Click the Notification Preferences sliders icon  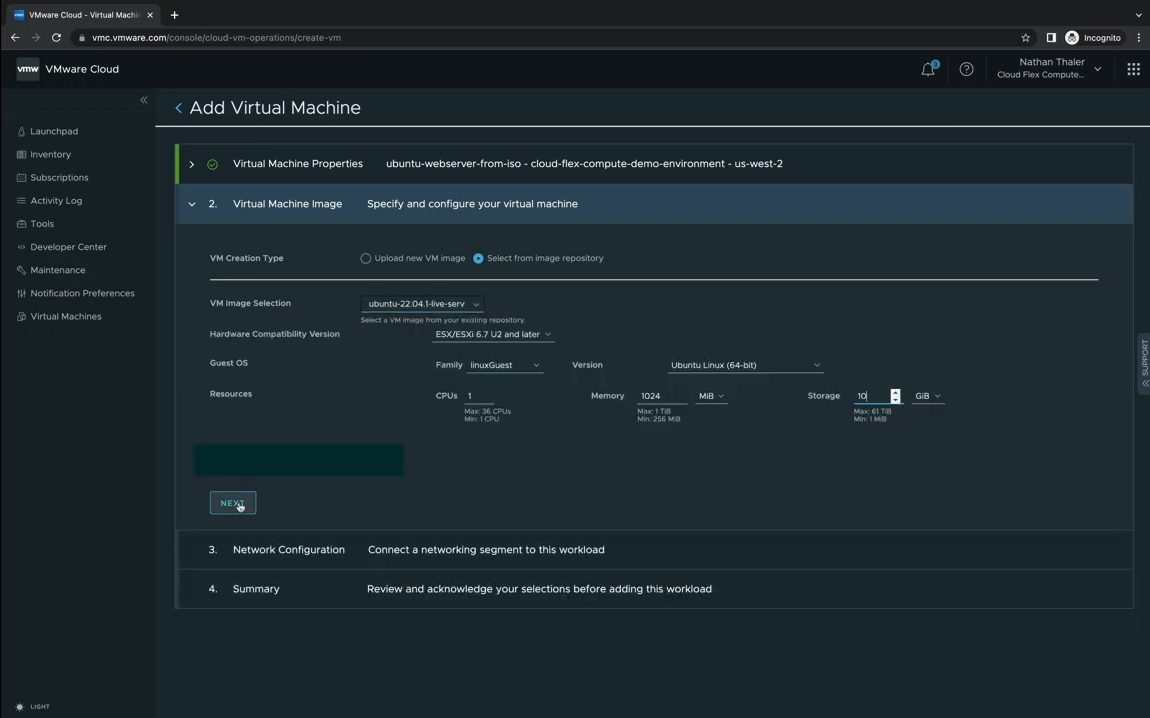pyautogui.click(x=21, y=293)
